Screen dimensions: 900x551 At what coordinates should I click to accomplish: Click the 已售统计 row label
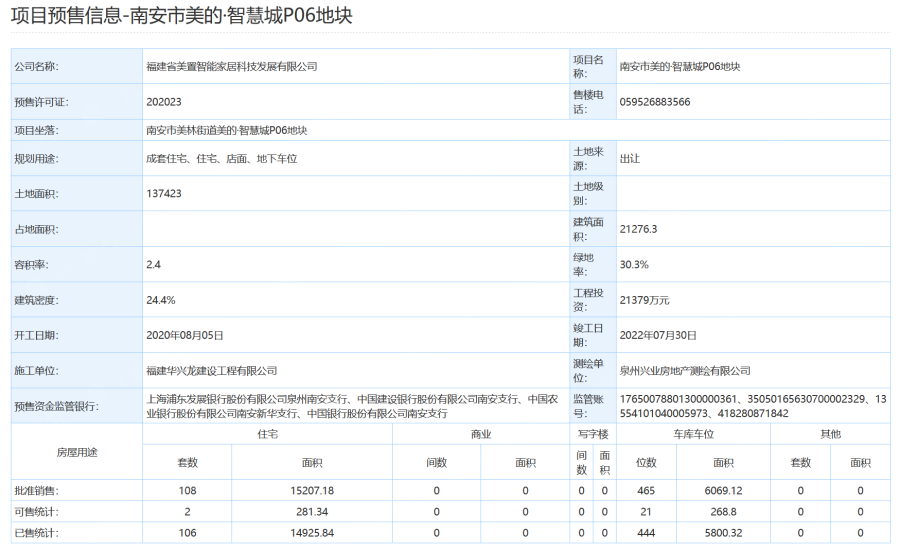36,533
